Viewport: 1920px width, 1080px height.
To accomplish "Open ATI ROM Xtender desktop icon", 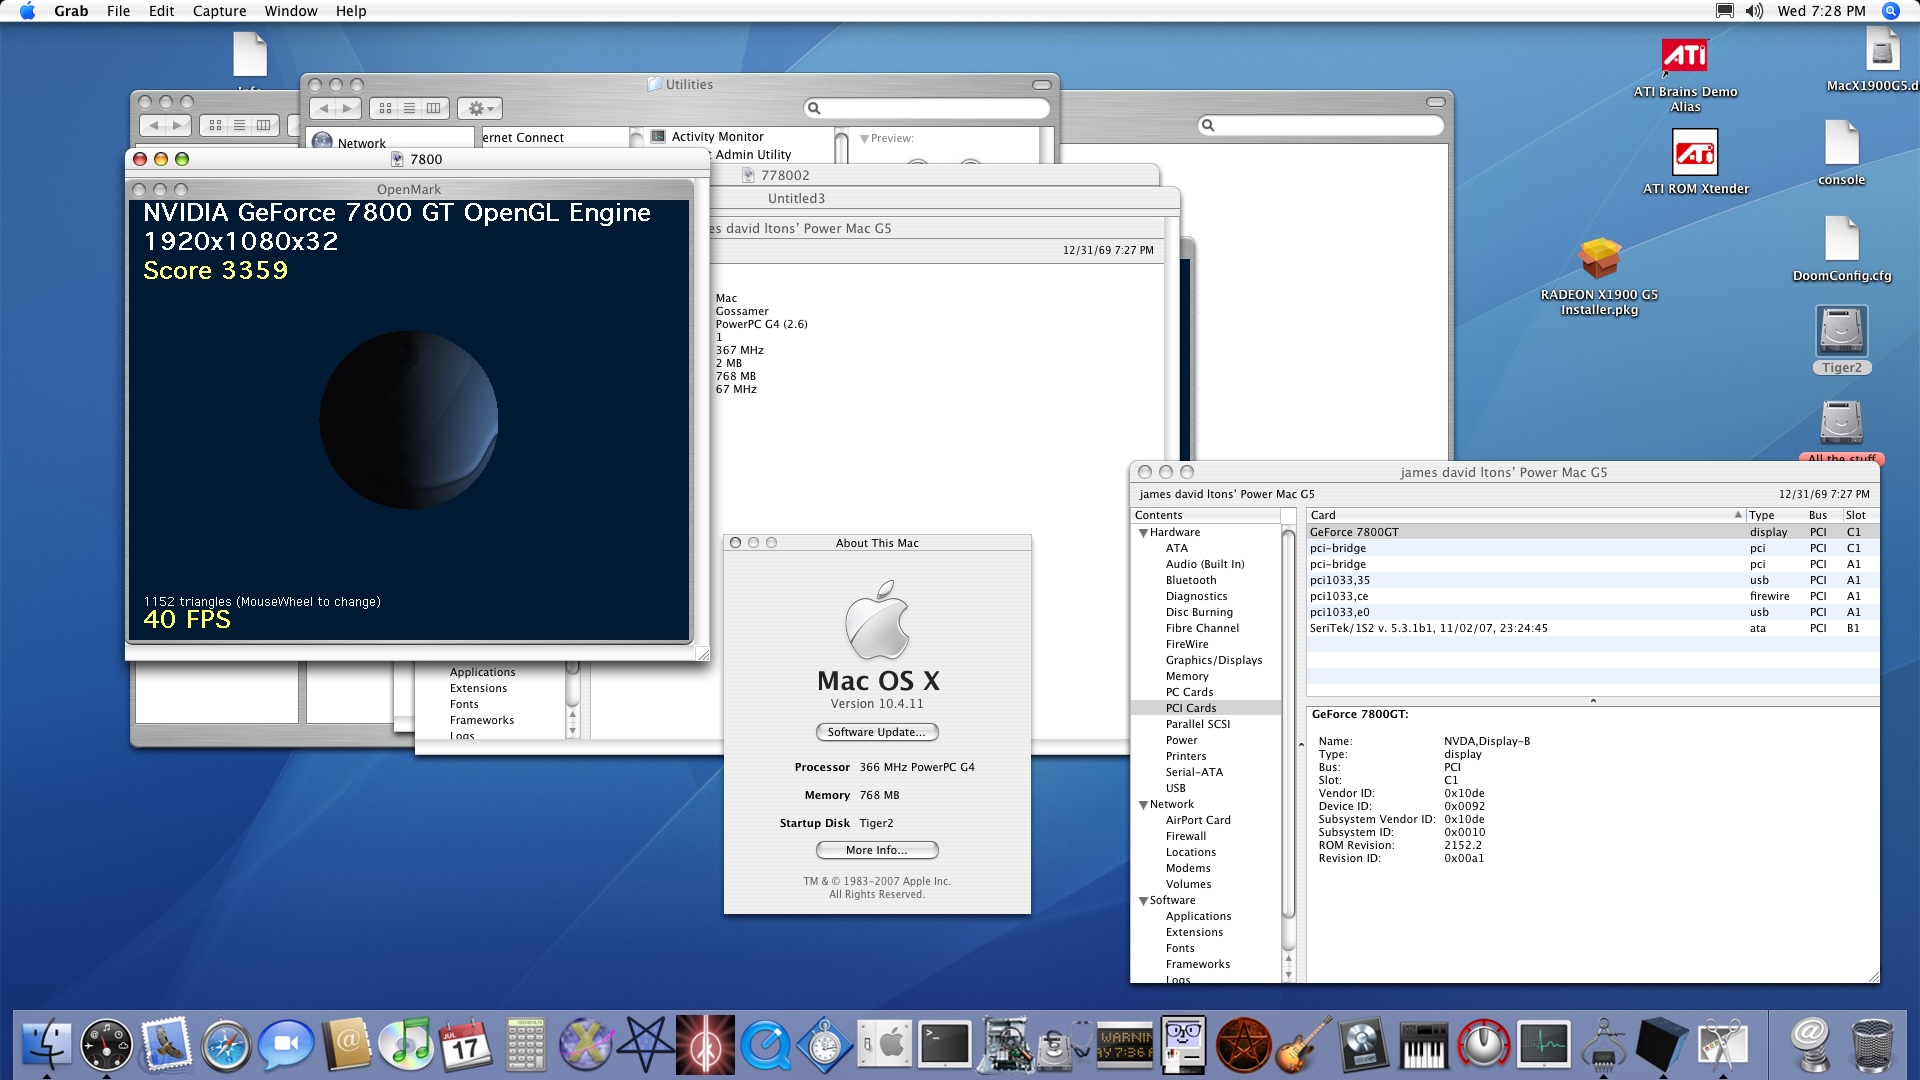I will tap(1695, 153).
